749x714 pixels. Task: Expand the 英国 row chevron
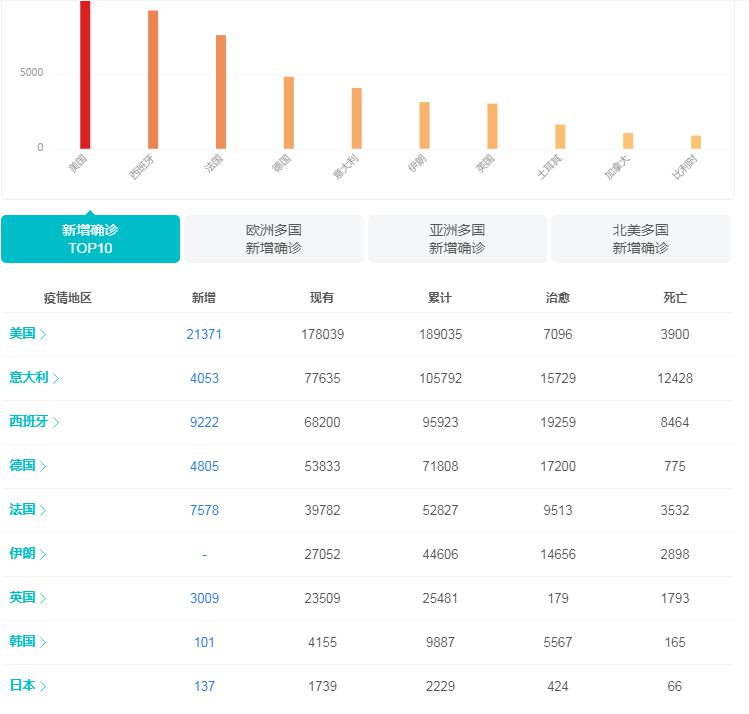[x=43, y=598]
